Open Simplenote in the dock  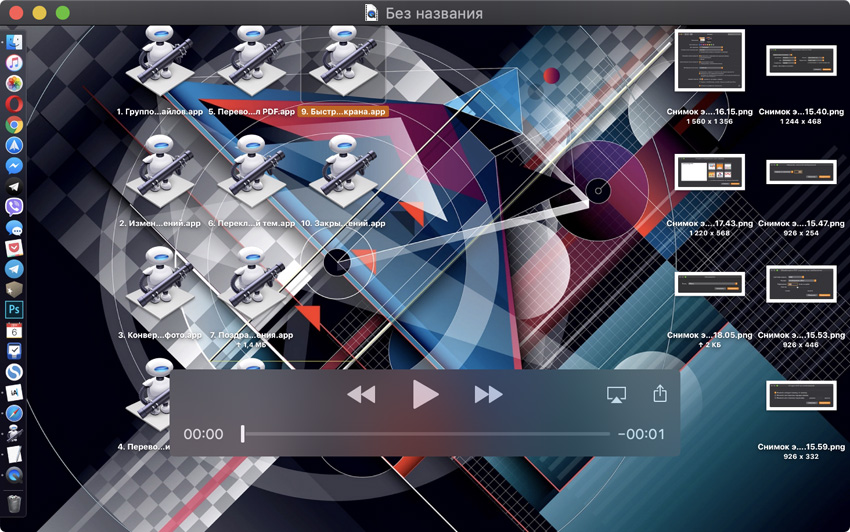(14, 371)
